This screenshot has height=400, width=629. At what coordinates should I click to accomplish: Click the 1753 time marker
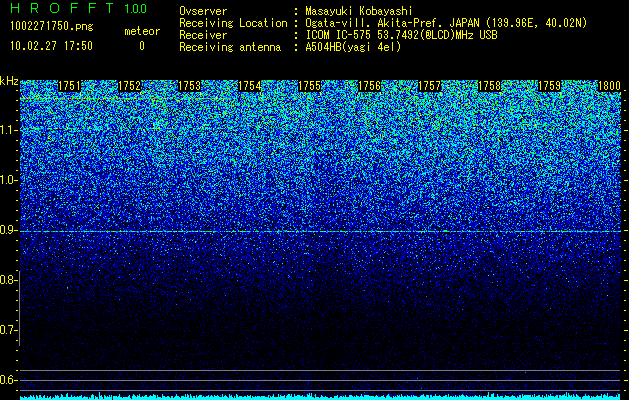189,86
